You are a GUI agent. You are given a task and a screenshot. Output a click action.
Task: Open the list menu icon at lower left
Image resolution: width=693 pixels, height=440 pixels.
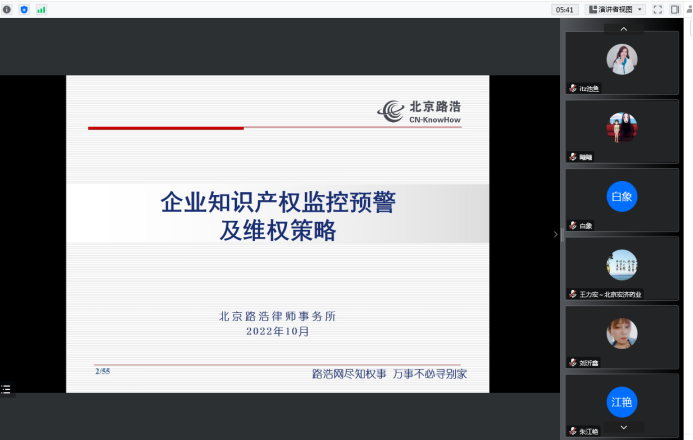coord(6,389)
